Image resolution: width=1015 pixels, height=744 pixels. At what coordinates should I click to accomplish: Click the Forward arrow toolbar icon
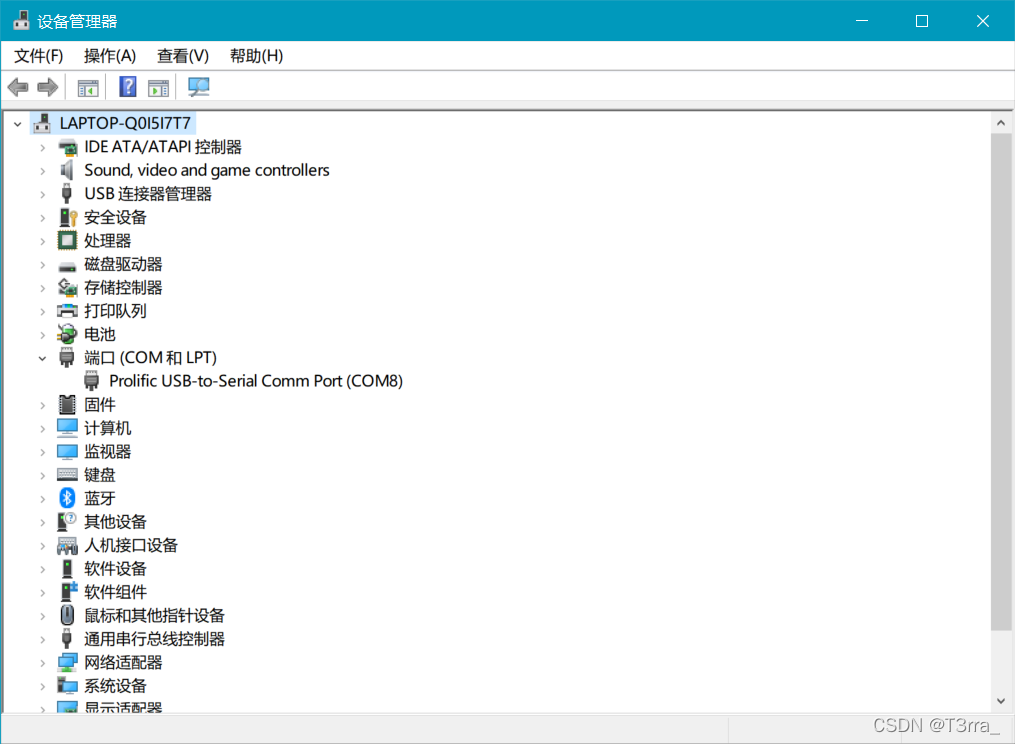coord(48,87)
